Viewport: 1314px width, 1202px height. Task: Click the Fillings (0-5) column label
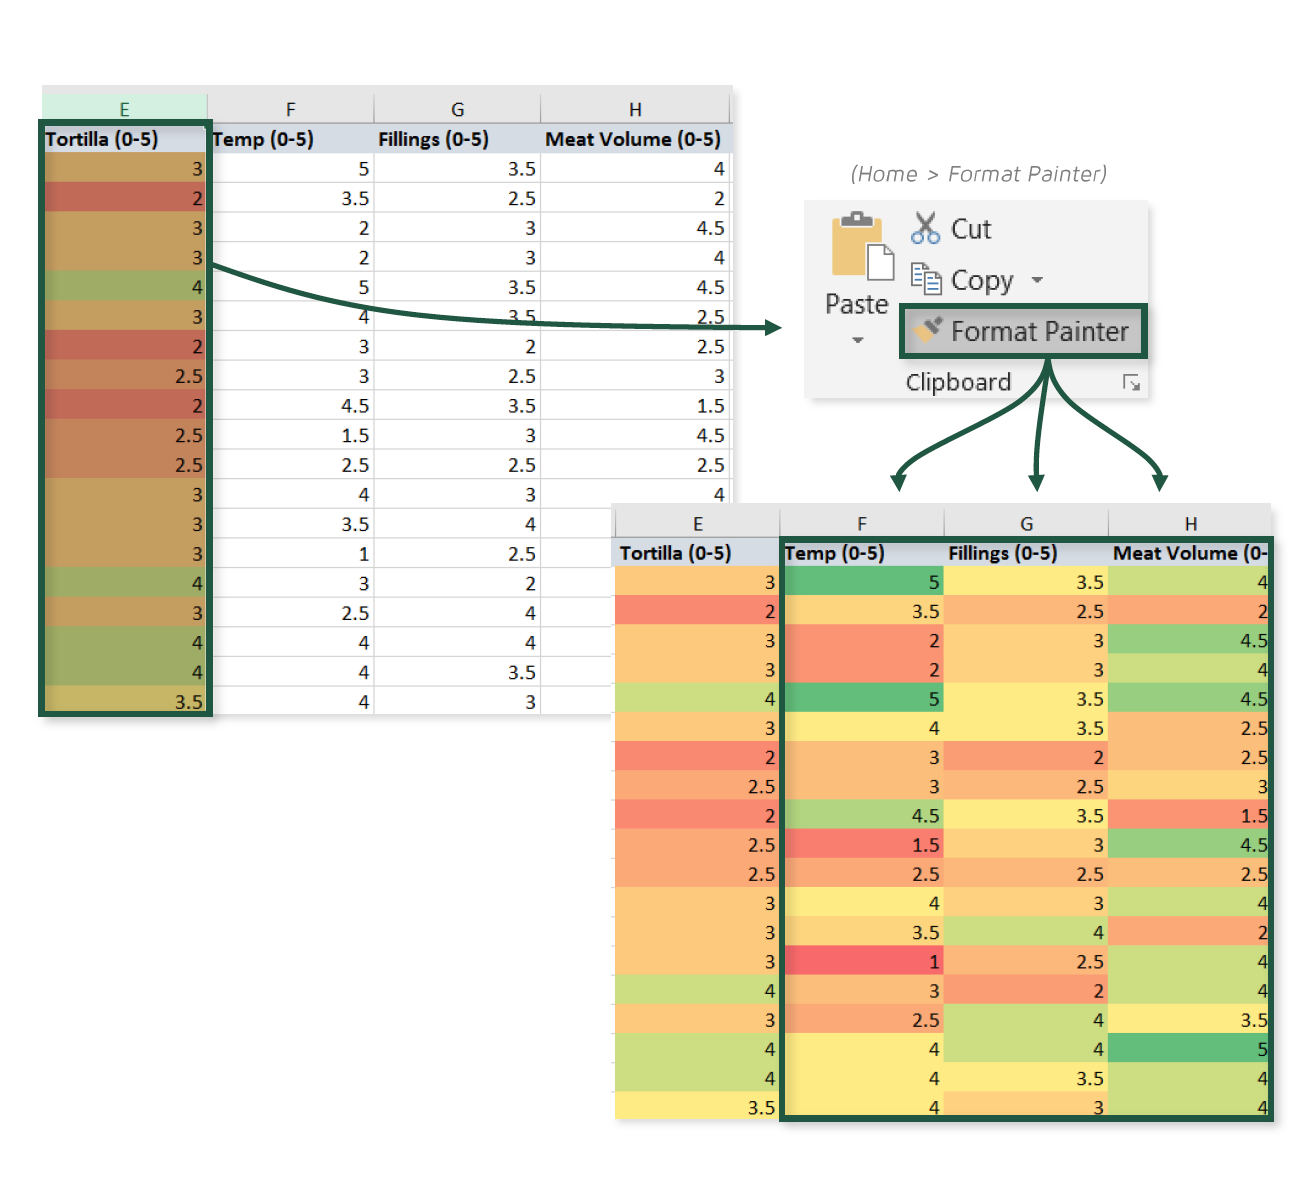coord(433,139)
